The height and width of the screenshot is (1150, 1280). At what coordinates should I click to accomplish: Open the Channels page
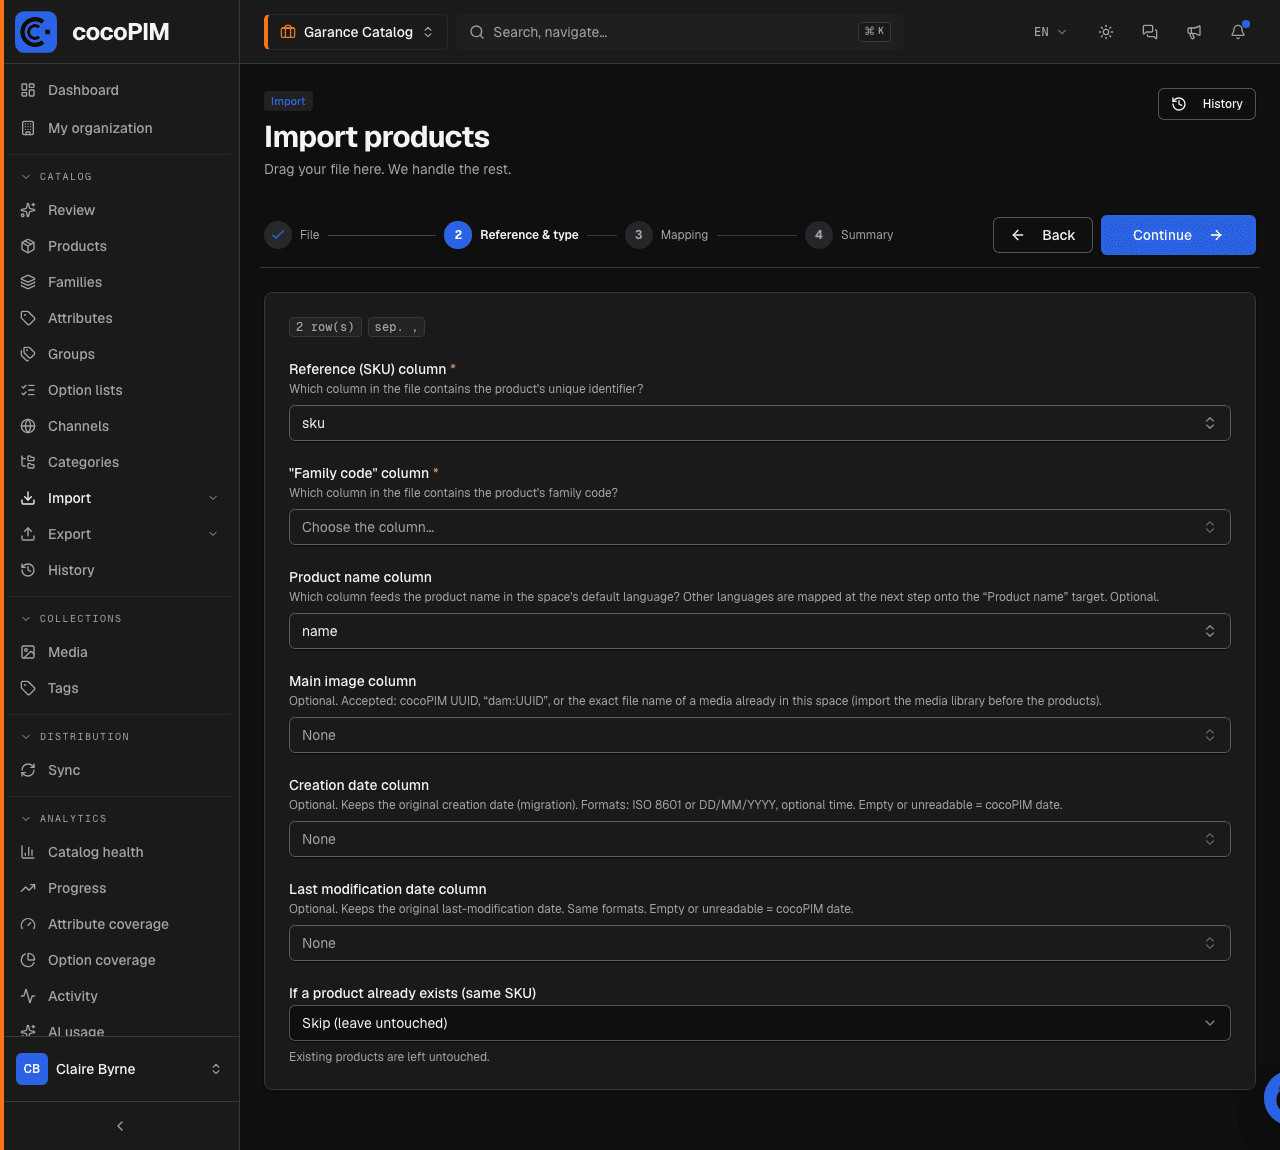pyautogui.click(x=119, y=426)
